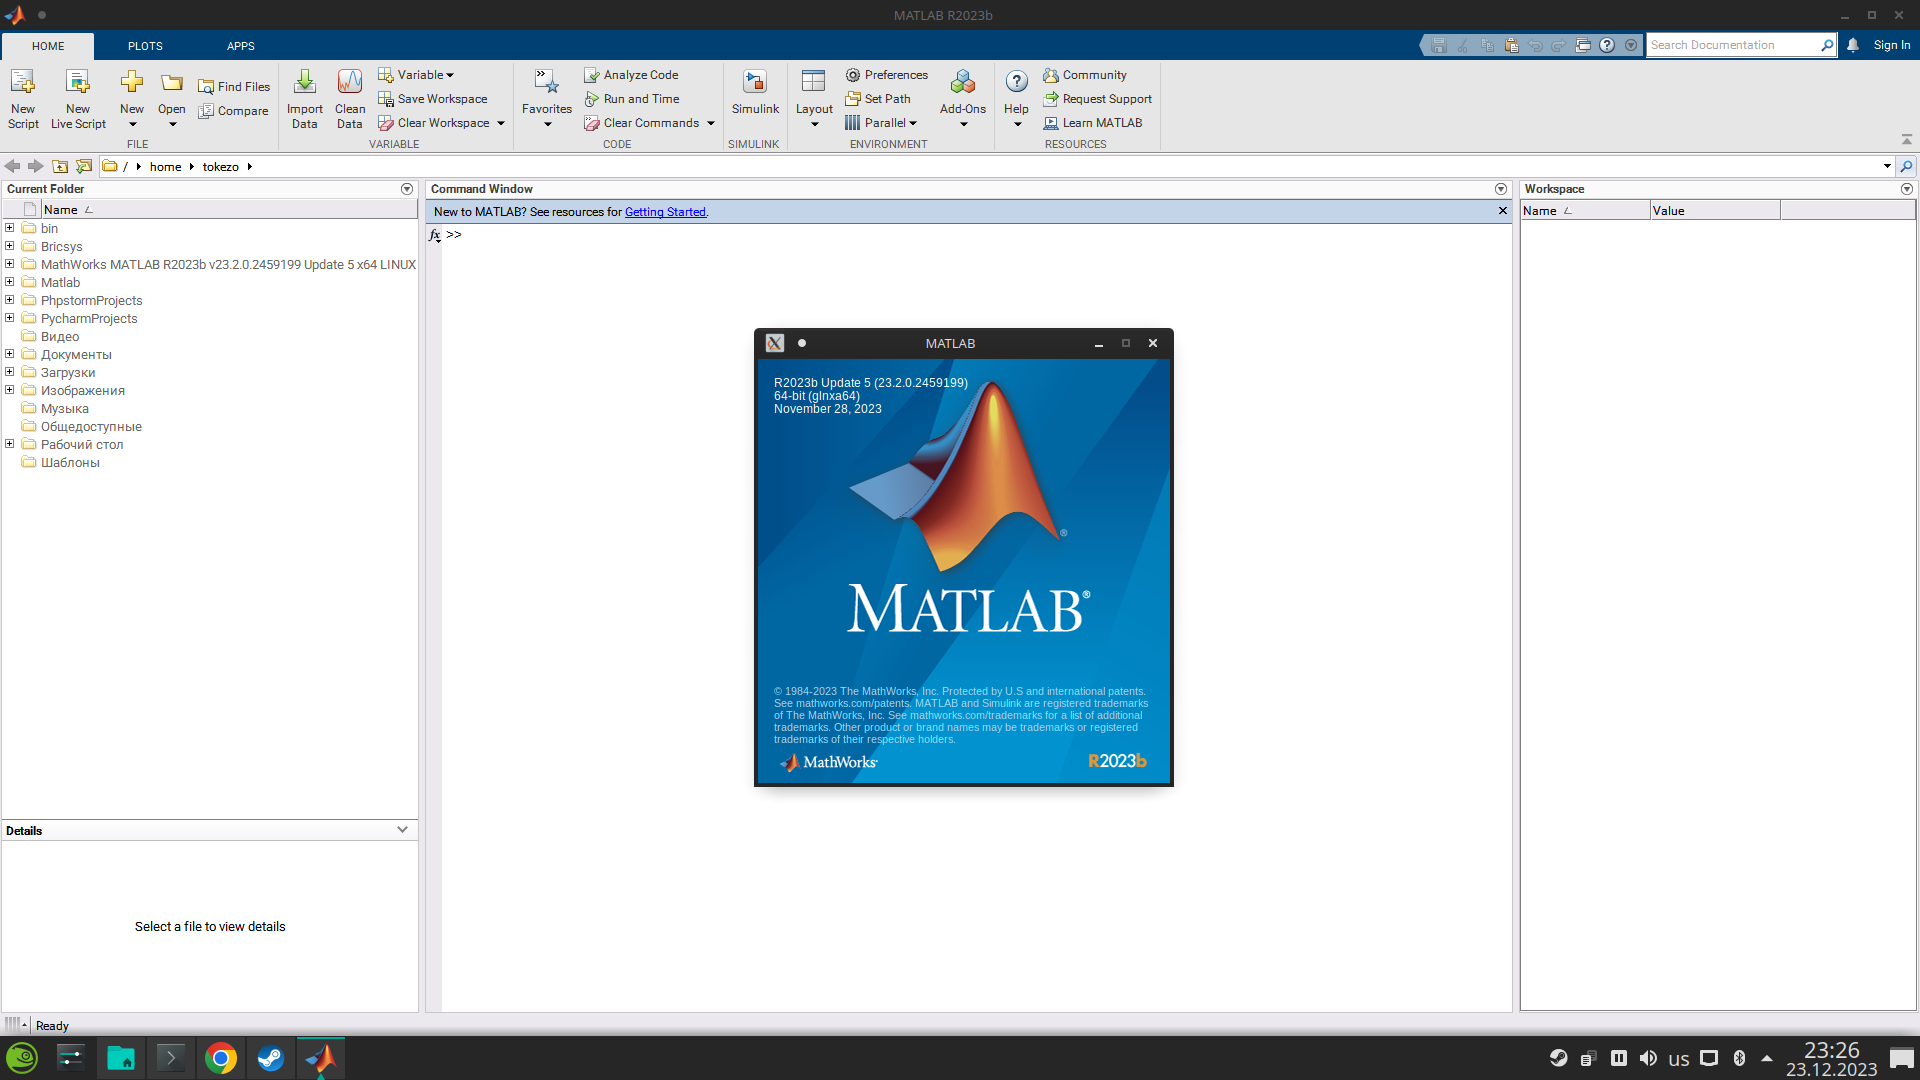The height and width of the screenshot is (1080, 1920).
Task: Open the Getting Started link
Action: pos(664,211)
